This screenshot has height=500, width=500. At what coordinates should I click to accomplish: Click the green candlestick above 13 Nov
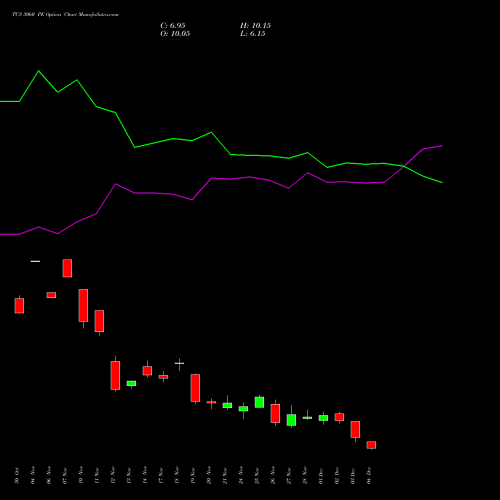(x=131, y=383)
